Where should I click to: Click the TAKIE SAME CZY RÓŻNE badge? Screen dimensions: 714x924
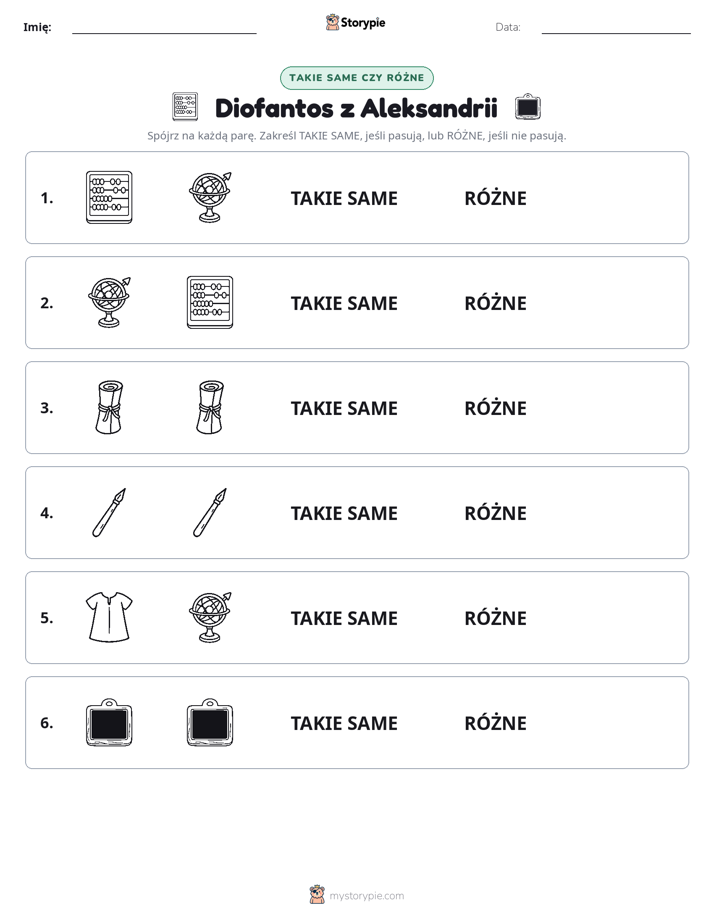[x=356, y=78]
